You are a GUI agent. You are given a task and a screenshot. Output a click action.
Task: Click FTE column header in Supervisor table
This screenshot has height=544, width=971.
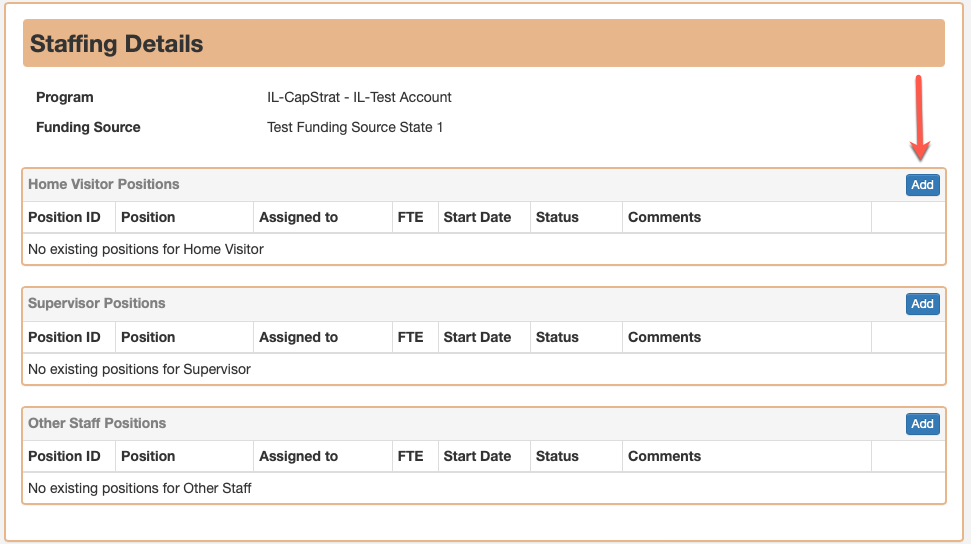click(x=411, y=337)
